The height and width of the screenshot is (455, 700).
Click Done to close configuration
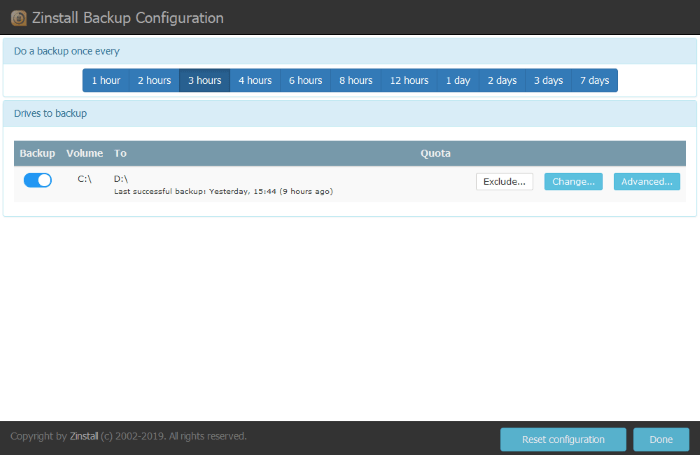point(661,439)
